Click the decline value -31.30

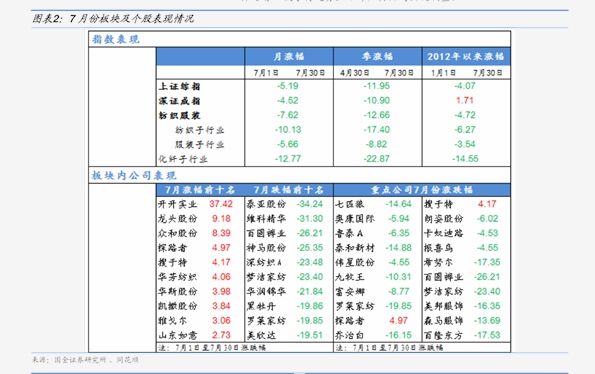click(310, 219)
